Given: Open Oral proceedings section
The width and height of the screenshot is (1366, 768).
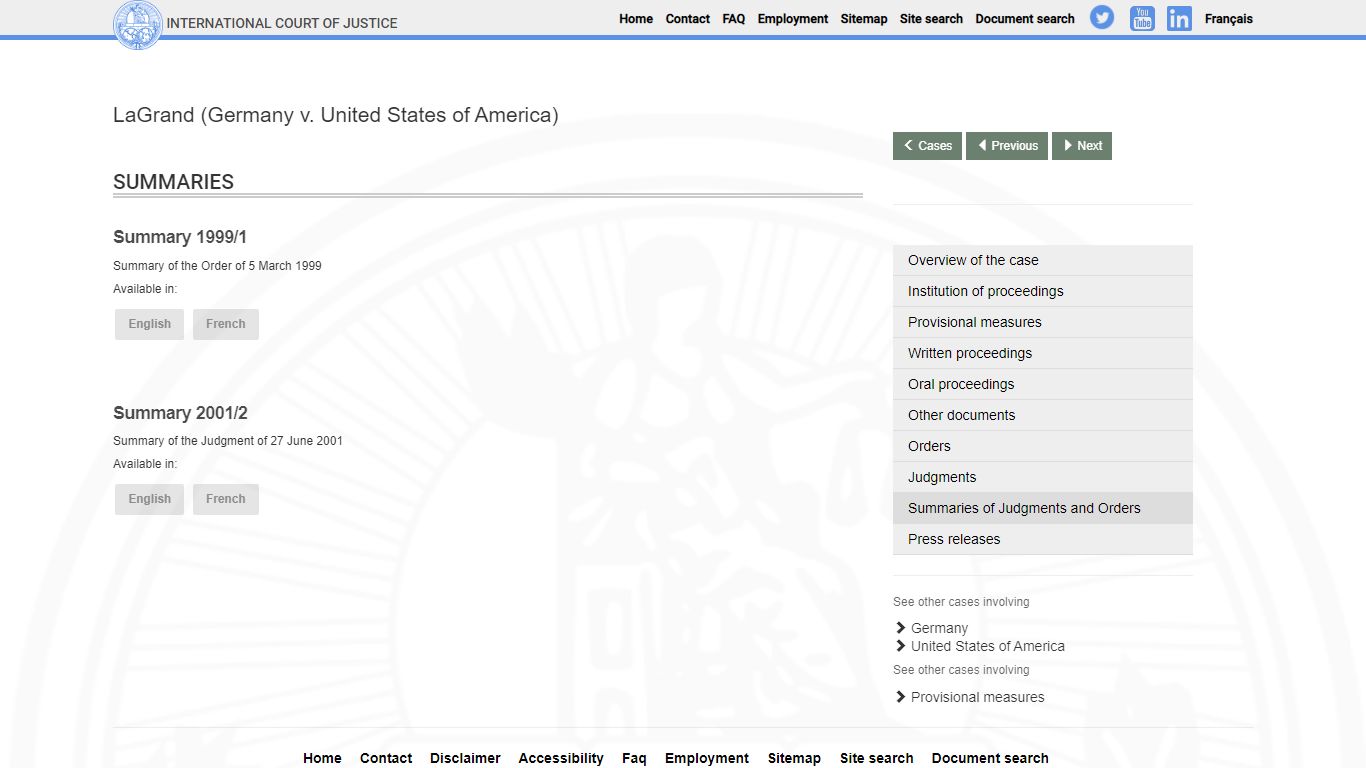Looking at the screenshot, I should (x=1043, y=384).
